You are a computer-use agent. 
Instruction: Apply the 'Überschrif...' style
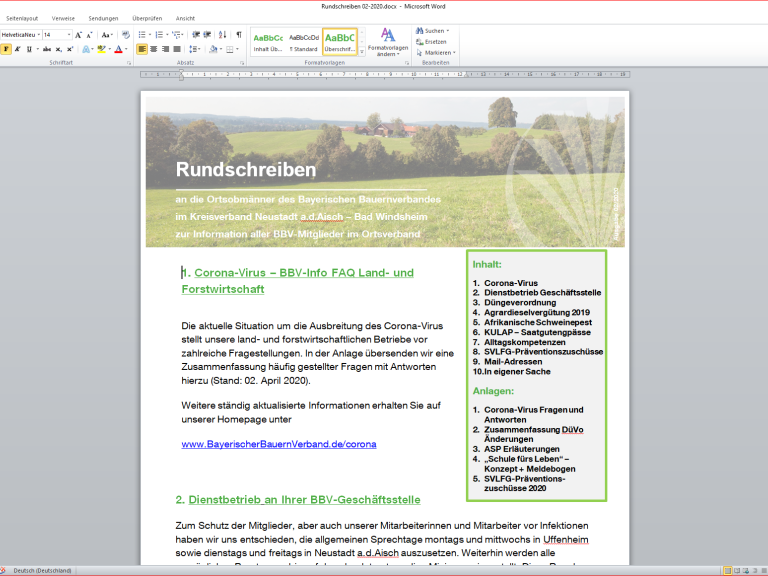pos(340,42)
